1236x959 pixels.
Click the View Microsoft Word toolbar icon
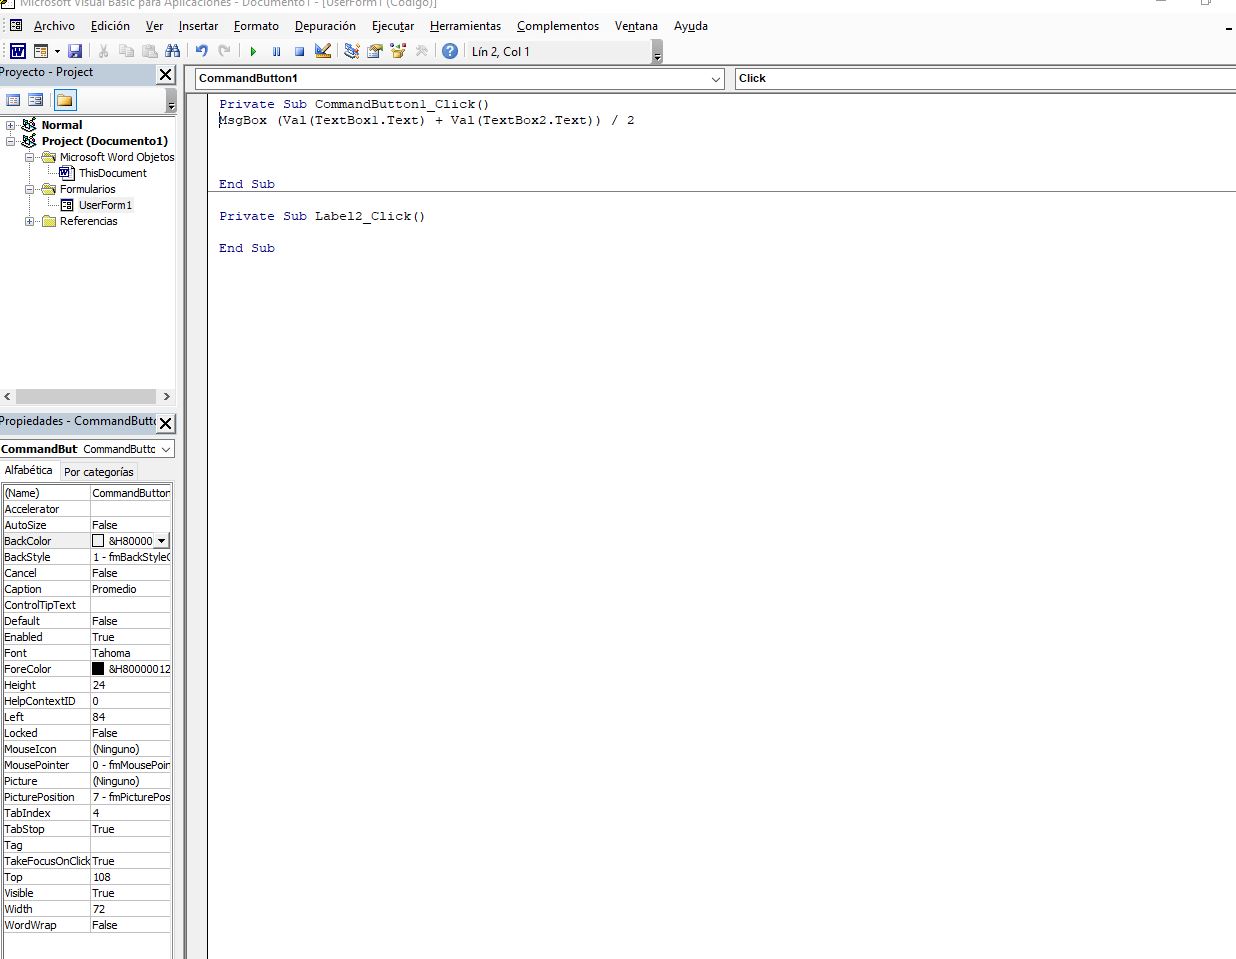(17, 51)
